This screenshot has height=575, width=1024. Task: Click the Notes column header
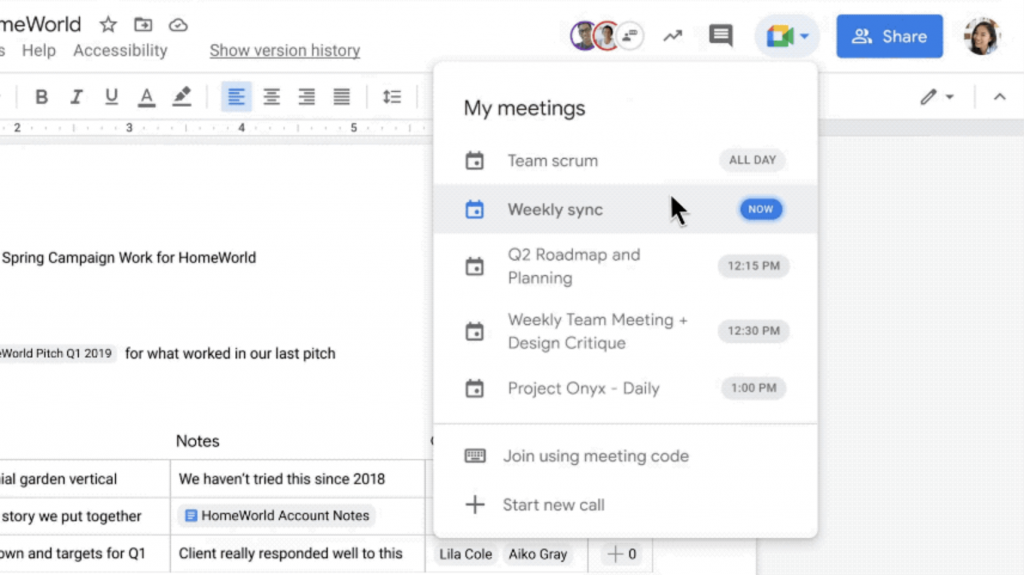pos(197,441)
